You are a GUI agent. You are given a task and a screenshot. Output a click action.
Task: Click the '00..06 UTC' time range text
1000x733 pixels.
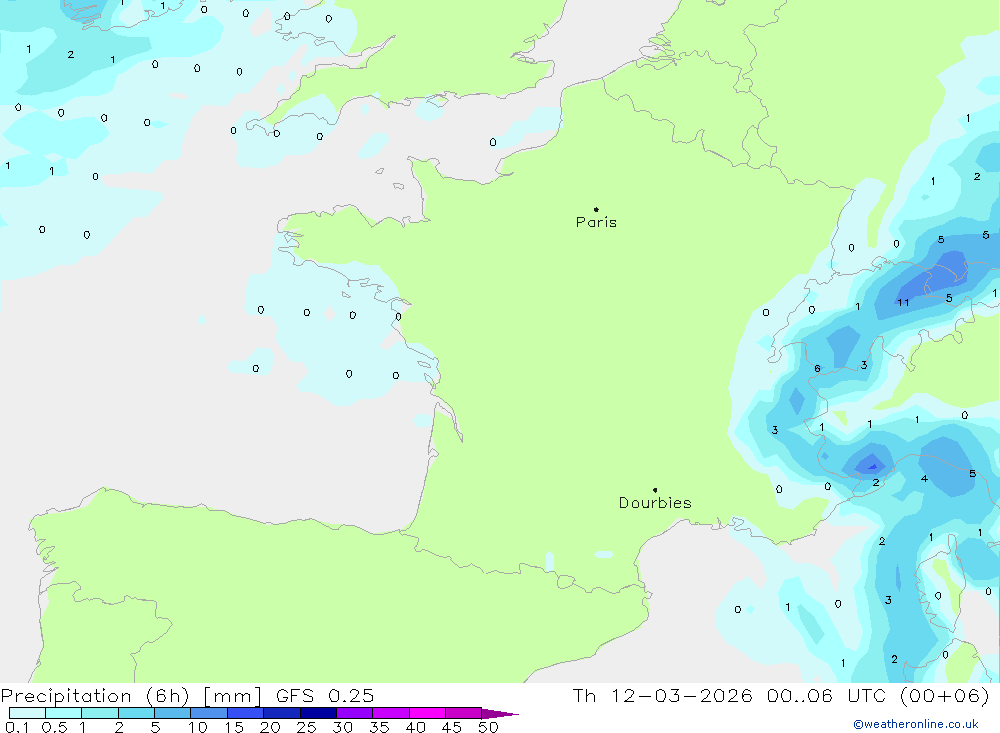[827, 695]
